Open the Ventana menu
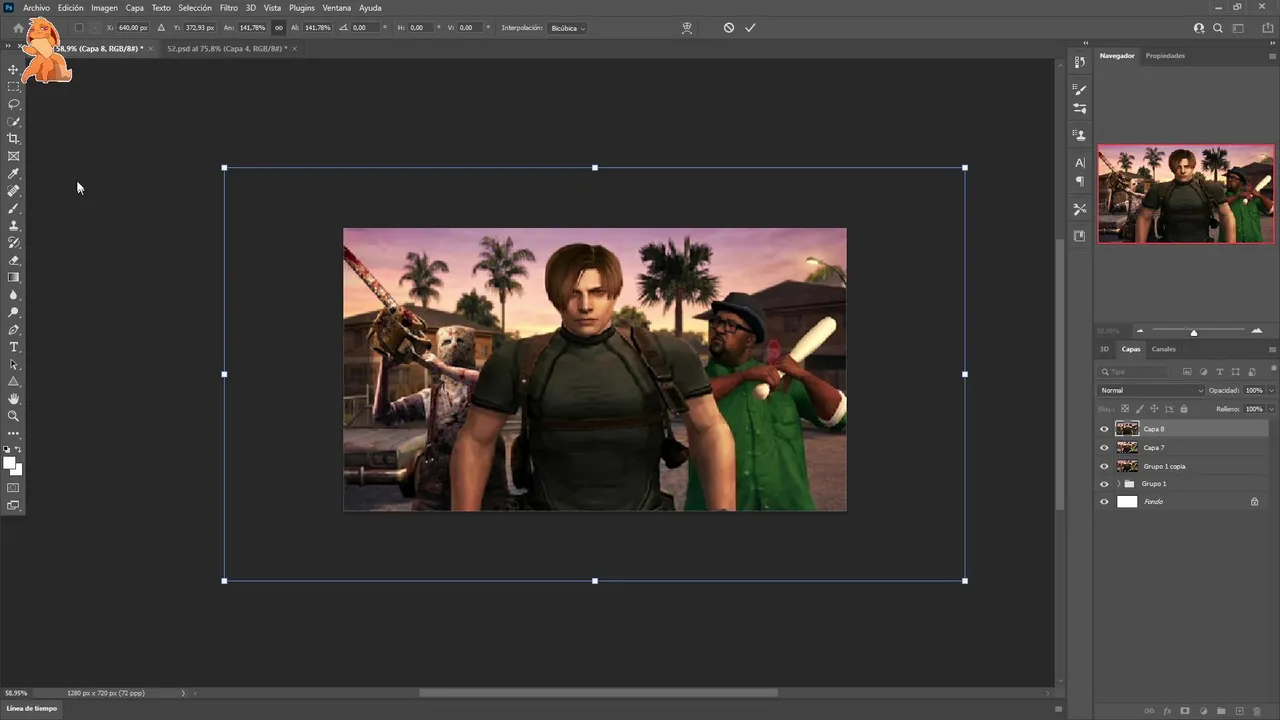This screenshot has height=720, width=1280. (x=337, y=8)
